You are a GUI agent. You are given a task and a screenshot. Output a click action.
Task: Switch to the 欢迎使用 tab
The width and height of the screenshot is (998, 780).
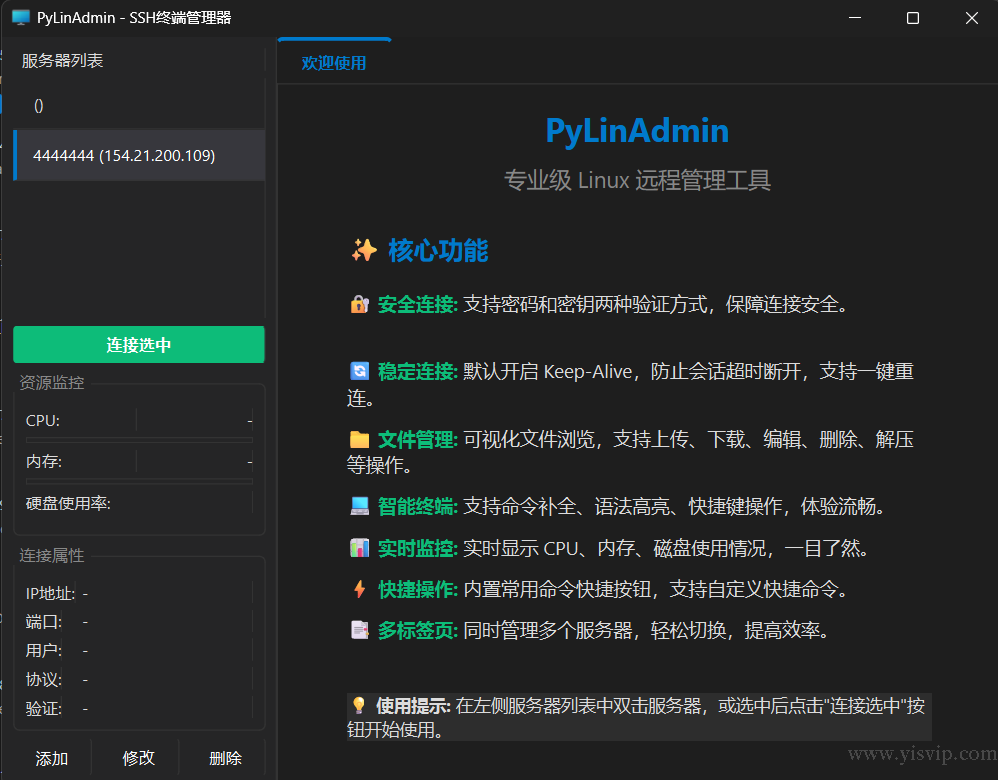(334, 63)
